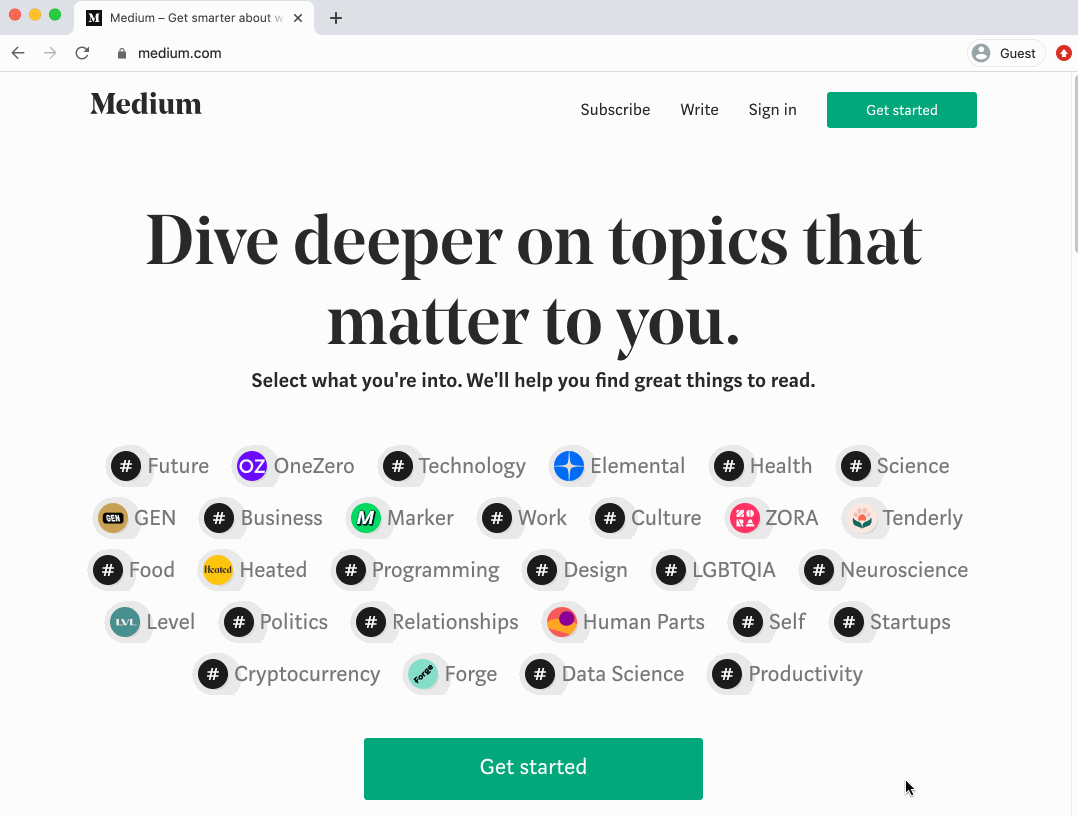
Task: Select the Neuroscience hashtag icon
Action: tap(819, 570)
